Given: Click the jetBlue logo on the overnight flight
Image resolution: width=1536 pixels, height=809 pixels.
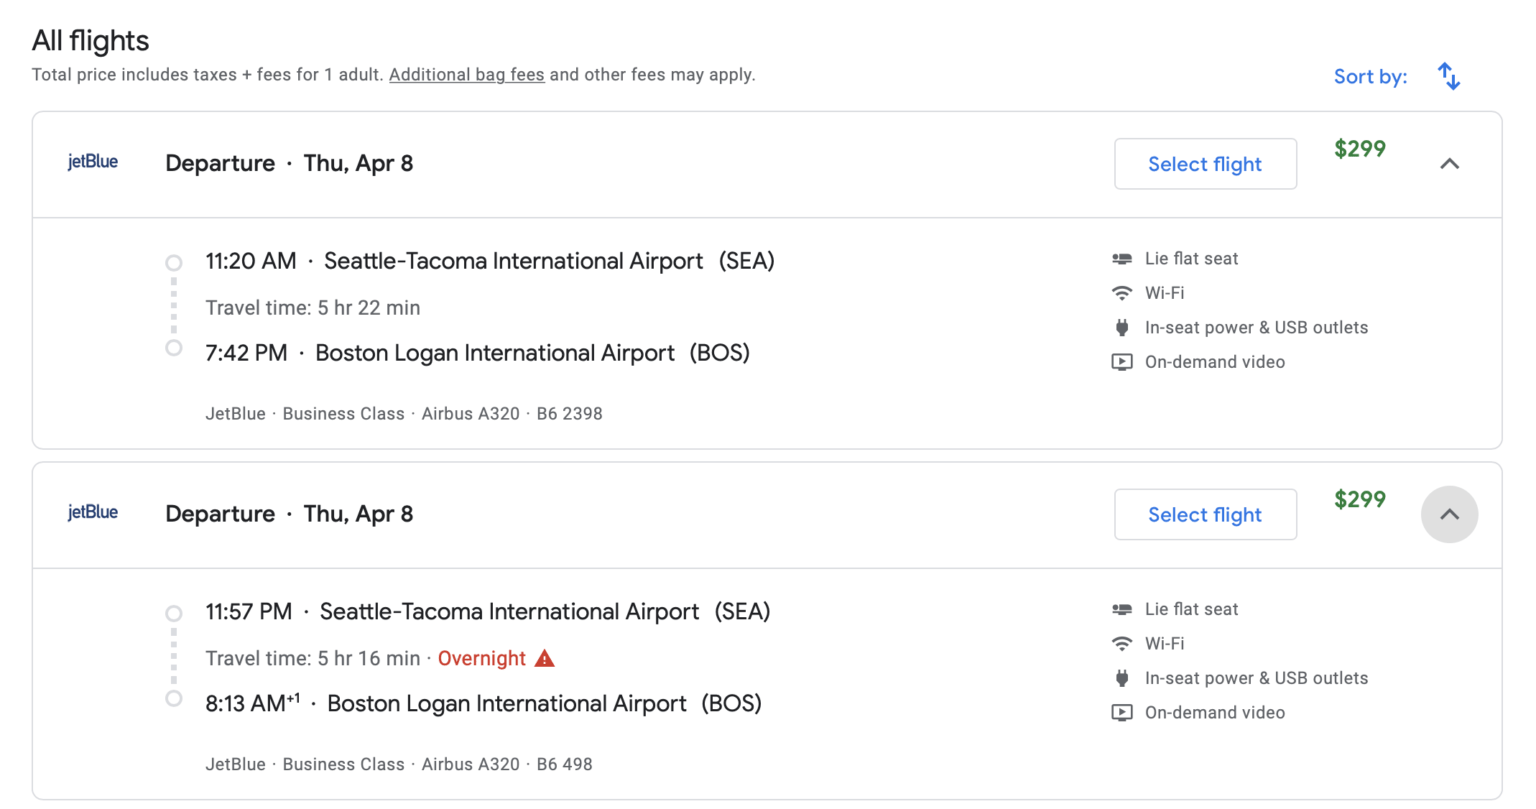Looking at the screenshot, I should pos(91,511).
